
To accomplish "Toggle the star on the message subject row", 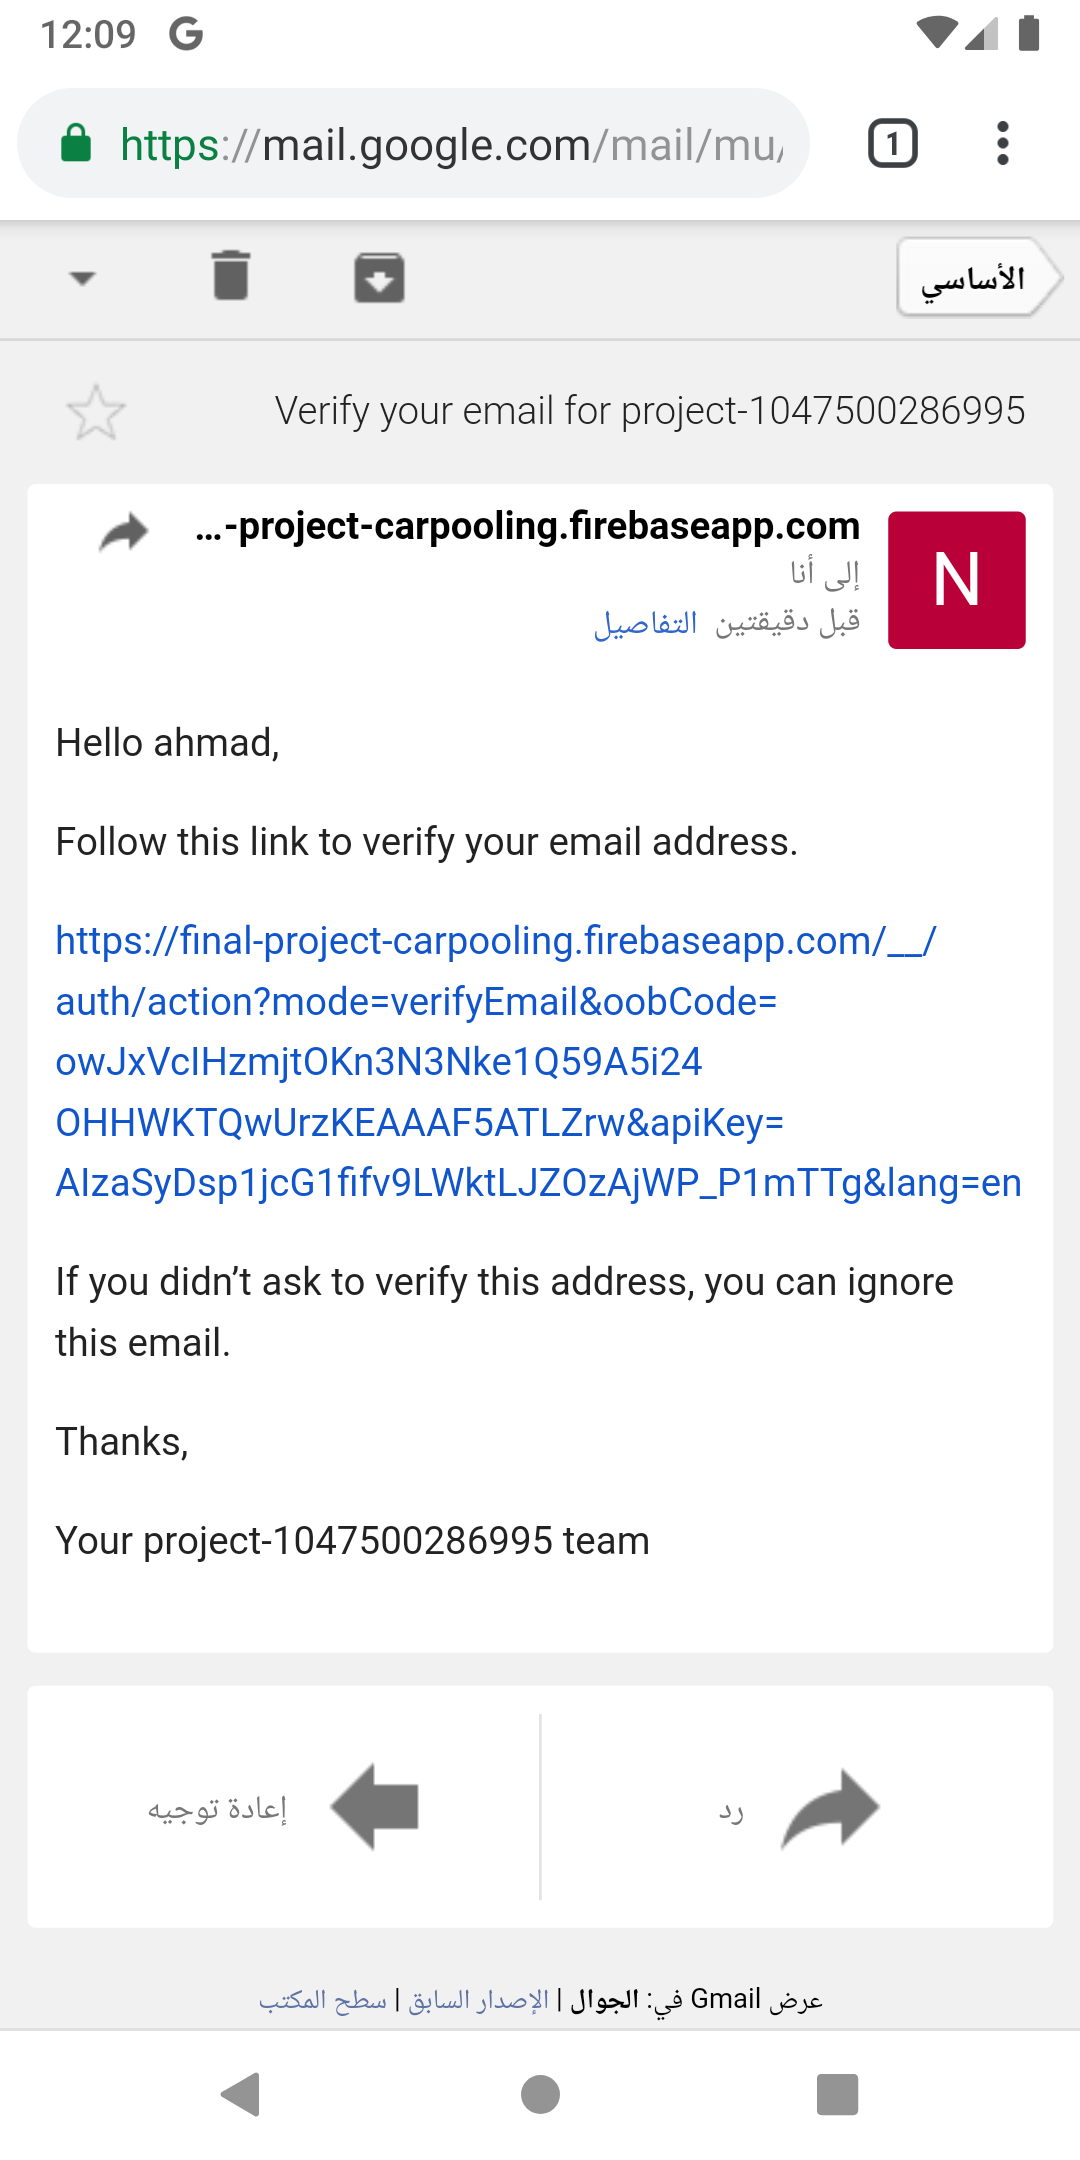I will pyautogui.click(x=94, y=410).
